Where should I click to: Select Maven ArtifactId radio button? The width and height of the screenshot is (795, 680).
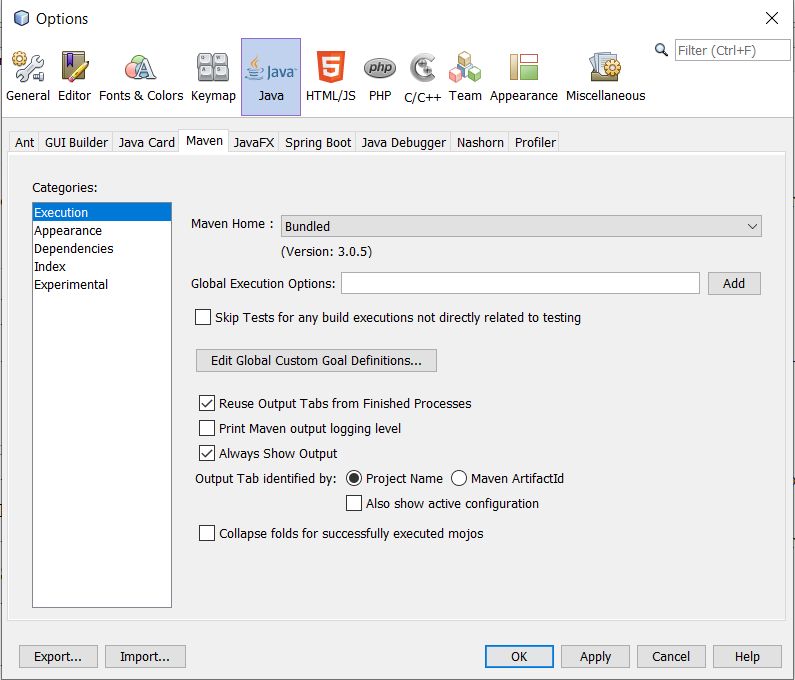pyautogui.click(x=459, y=478)
